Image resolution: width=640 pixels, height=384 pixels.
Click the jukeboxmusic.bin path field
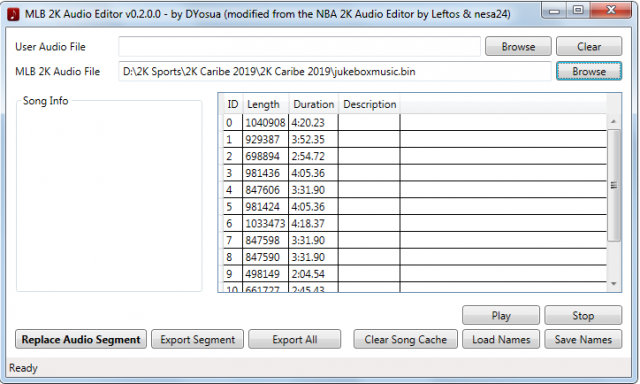[335, 71]
